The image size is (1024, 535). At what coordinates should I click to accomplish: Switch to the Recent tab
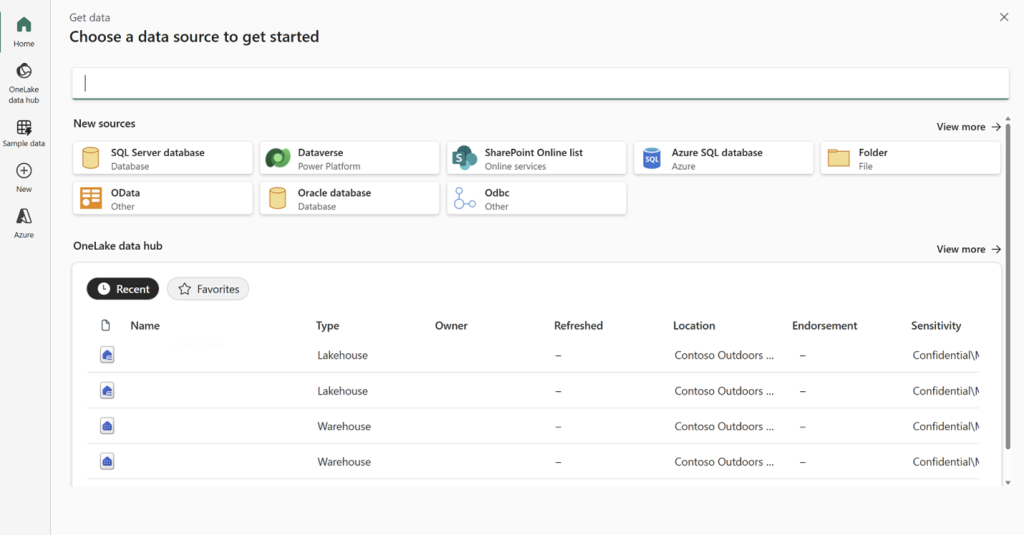pyautogui.click(x=123, y=289)
